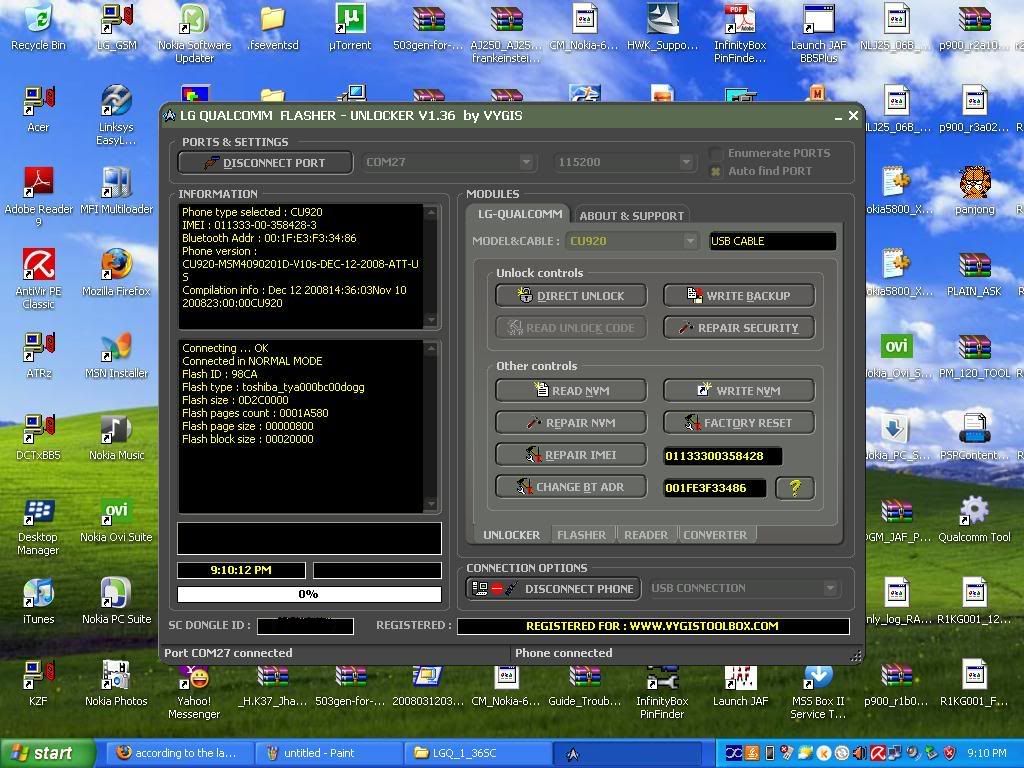Select the ATRz desktop shortcut
The image size is (1024, 768).
[x=39, y=355]
